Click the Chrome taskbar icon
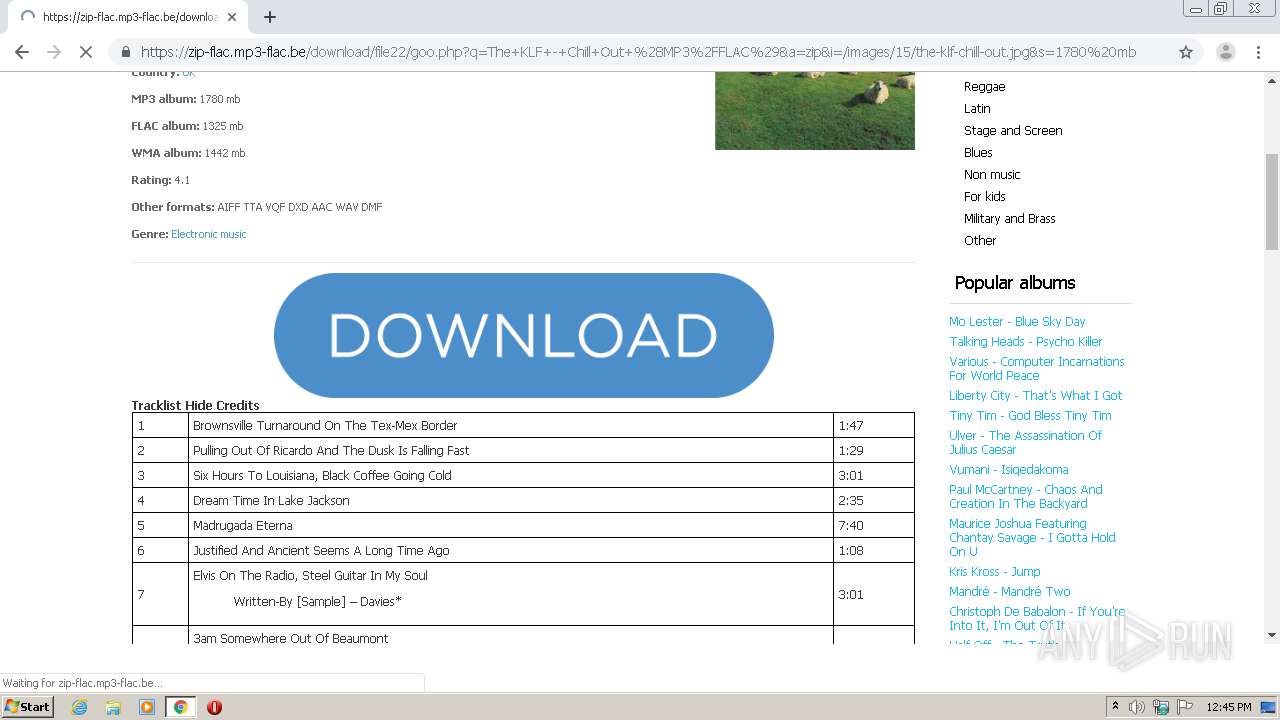1280x720 pixels. click(180, 707)
